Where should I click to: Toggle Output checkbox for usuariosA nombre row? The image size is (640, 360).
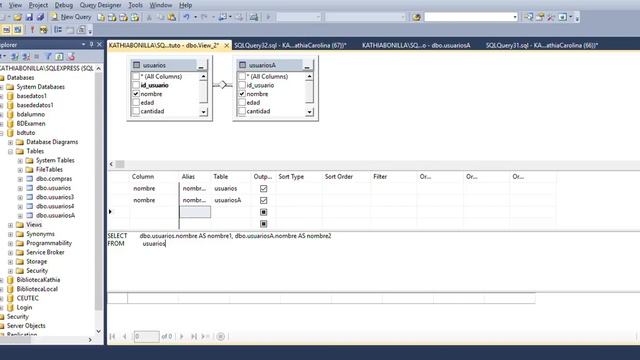click(x=263, y=200)
